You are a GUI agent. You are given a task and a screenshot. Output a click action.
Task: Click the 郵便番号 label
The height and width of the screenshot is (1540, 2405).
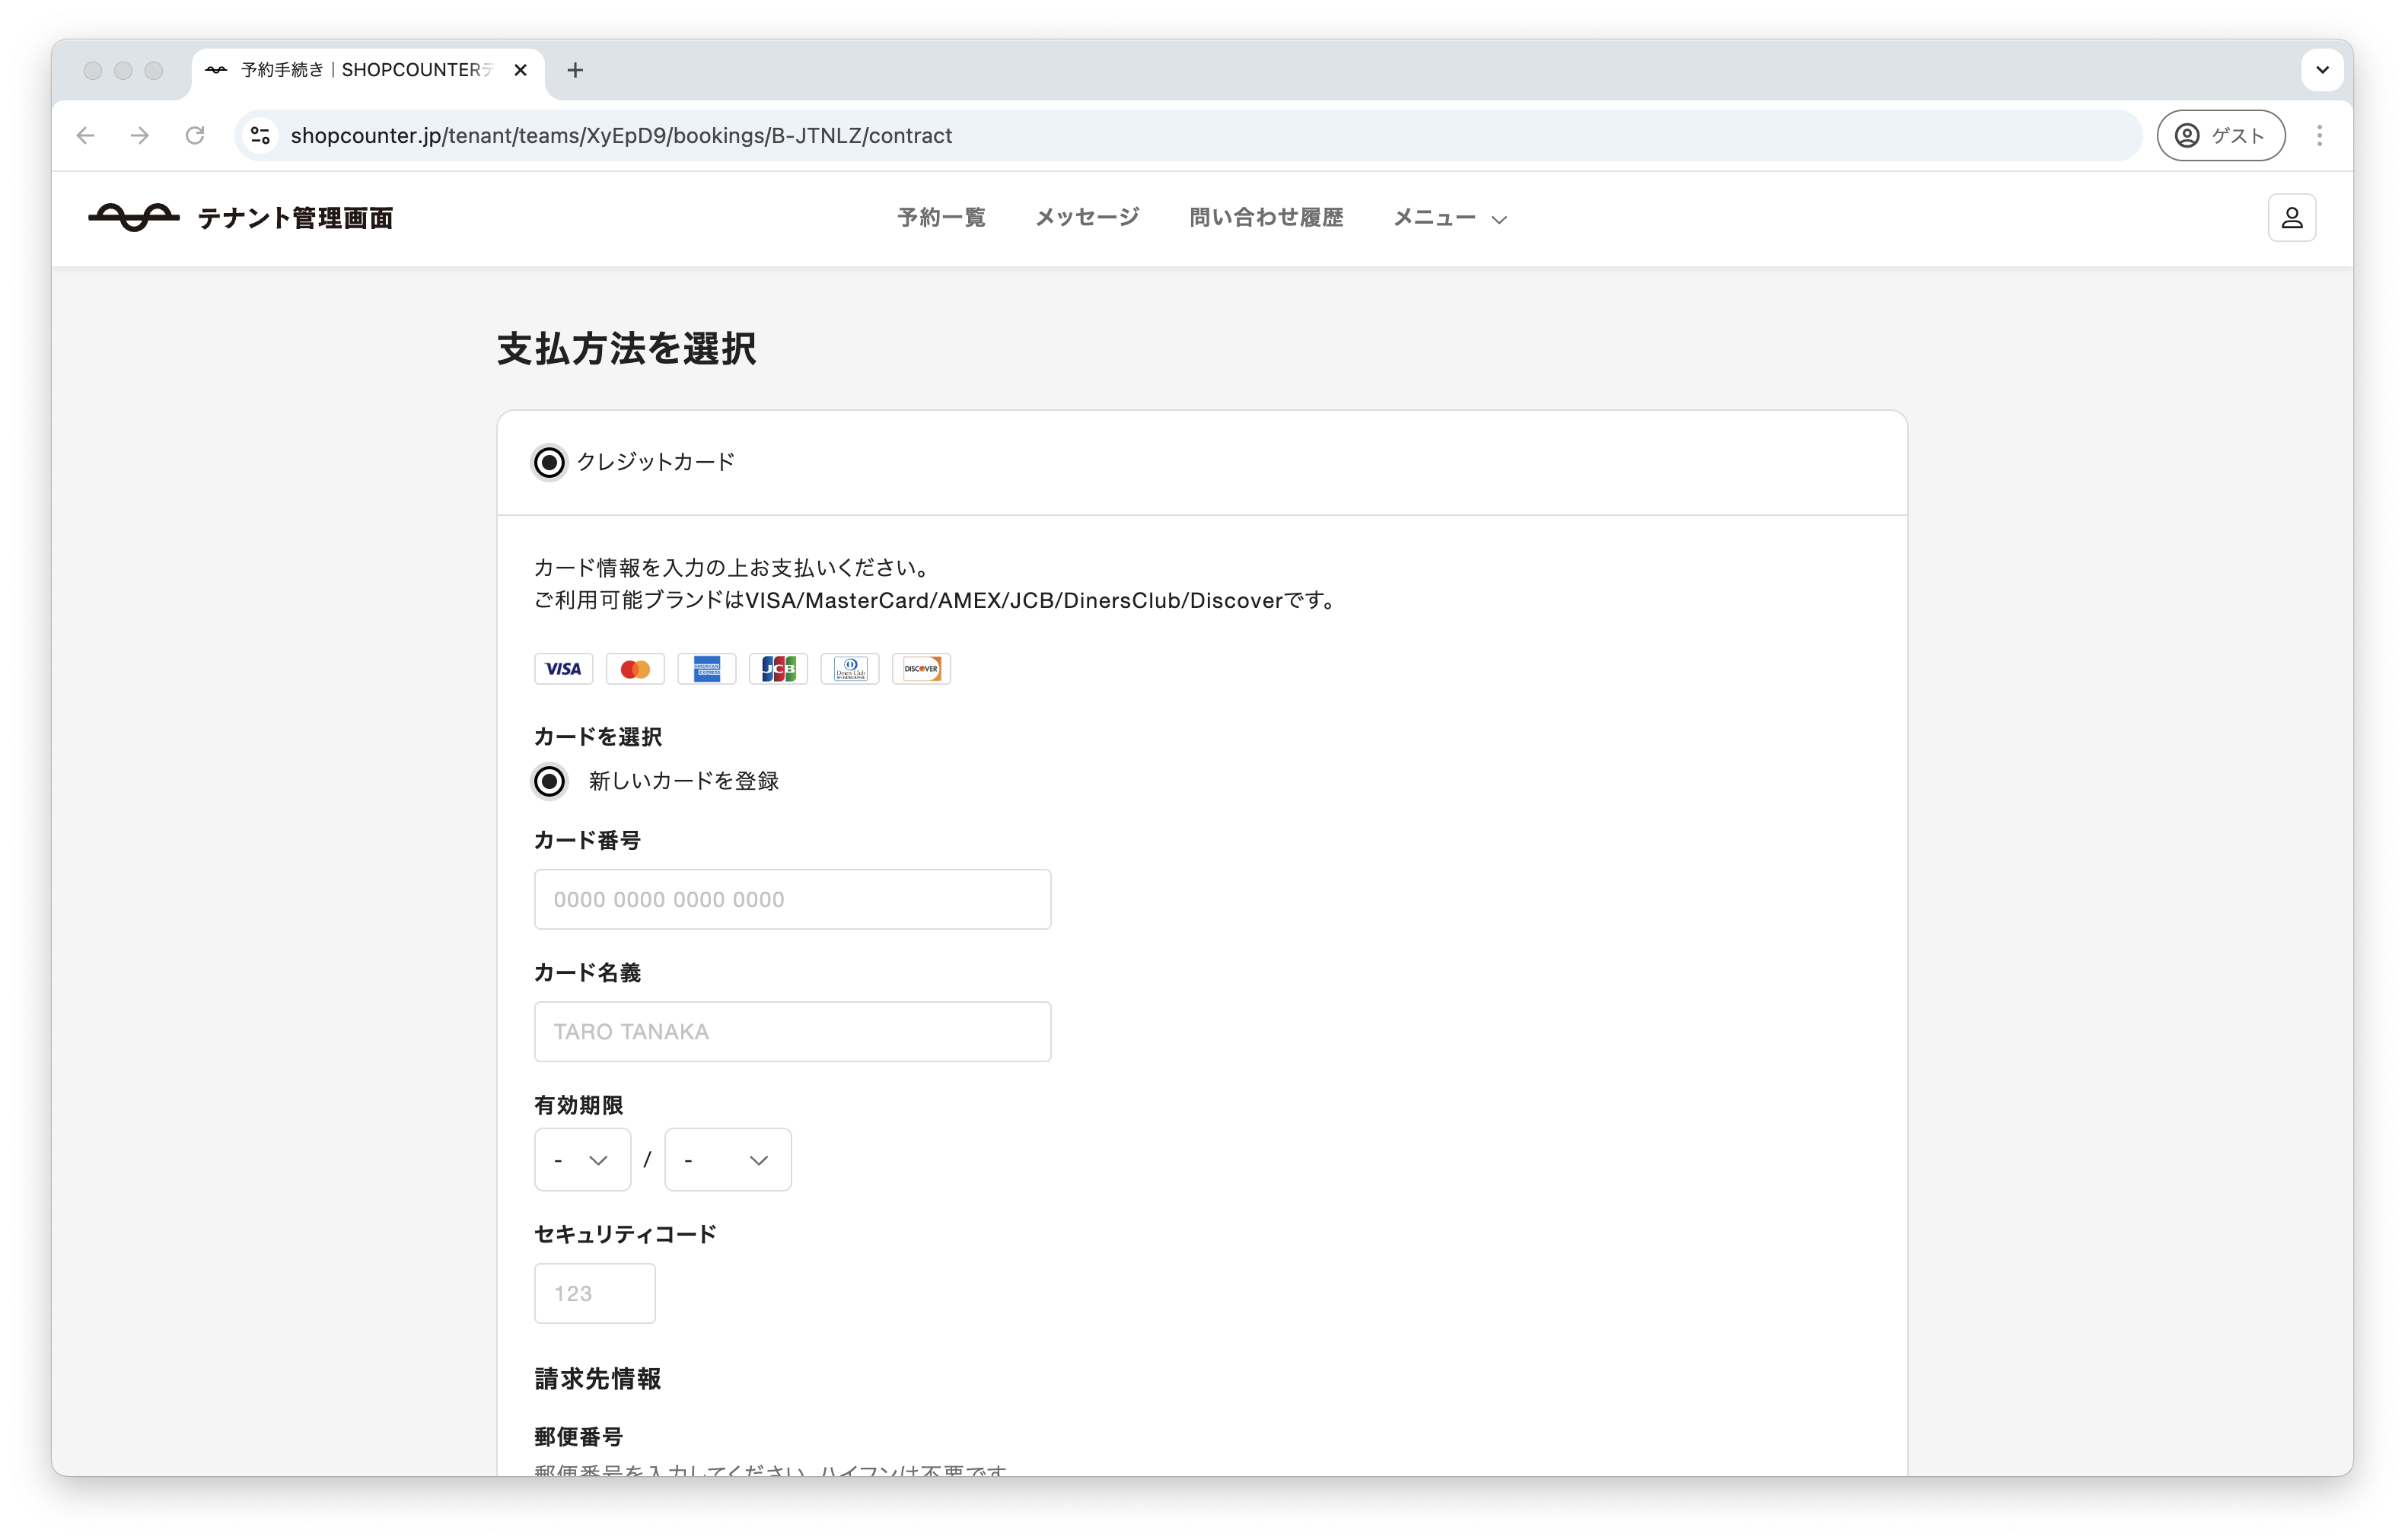coord(578,1437)
